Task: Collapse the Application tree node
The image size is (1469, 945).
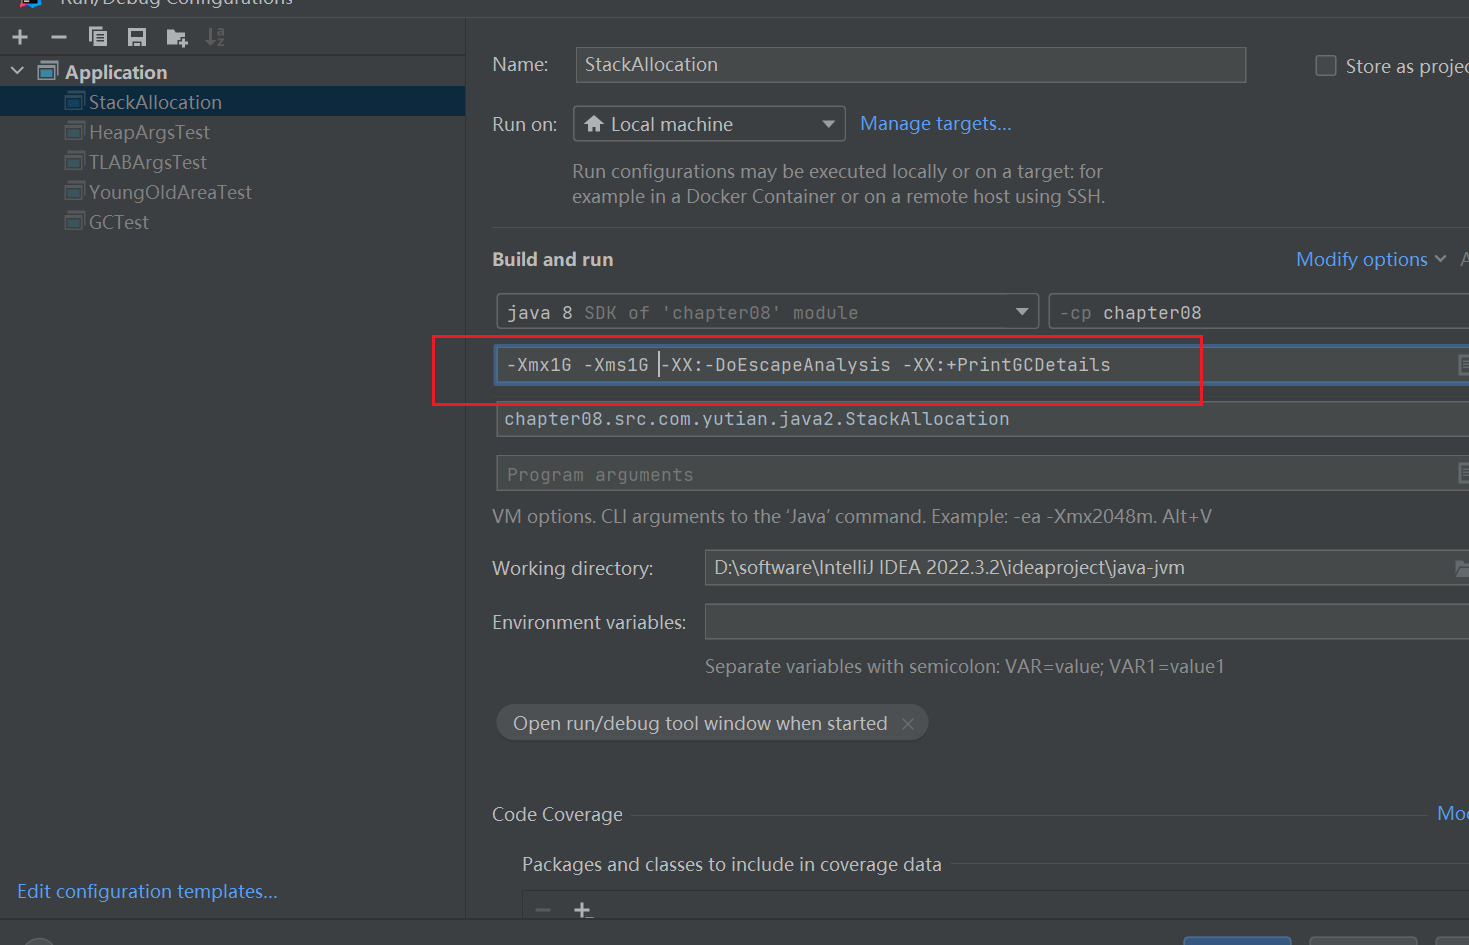Action: [17, 71]
